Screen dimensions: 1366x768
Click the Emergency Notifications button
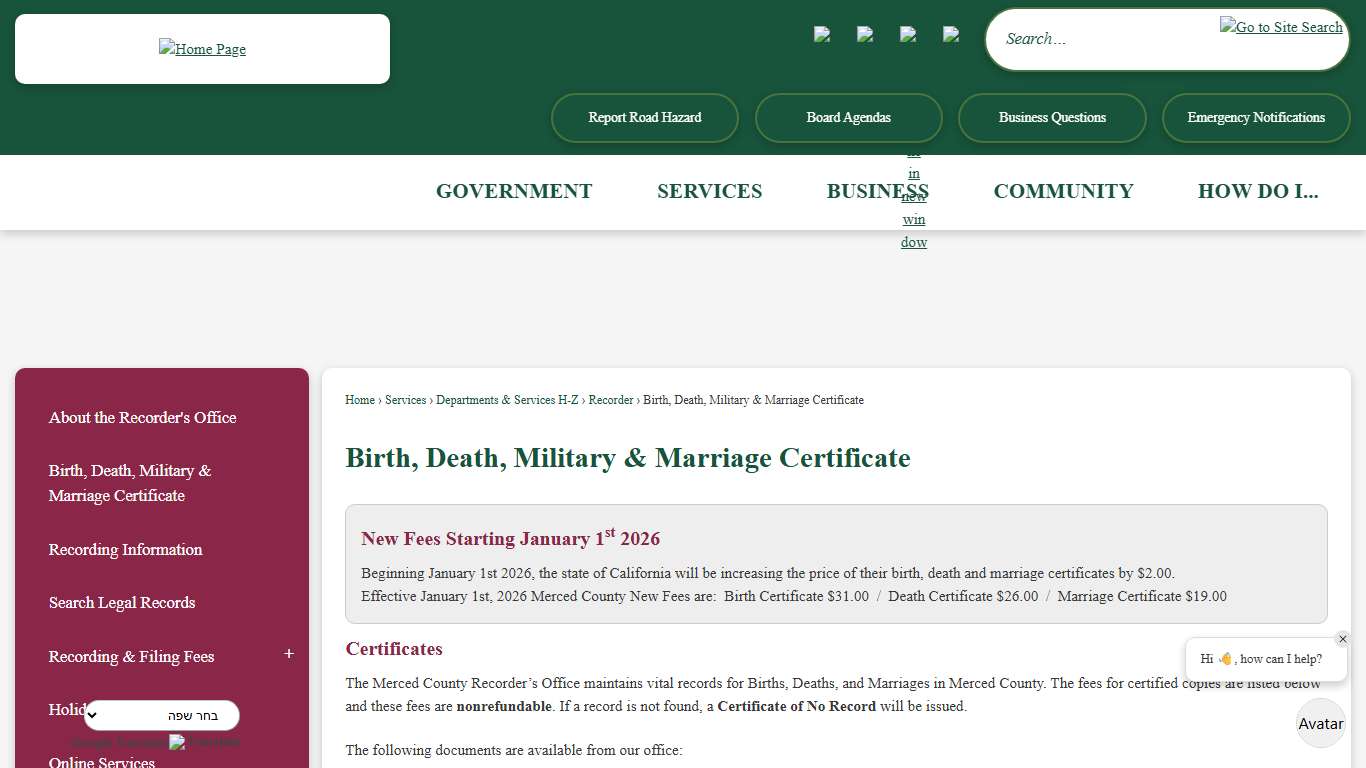1256,117
